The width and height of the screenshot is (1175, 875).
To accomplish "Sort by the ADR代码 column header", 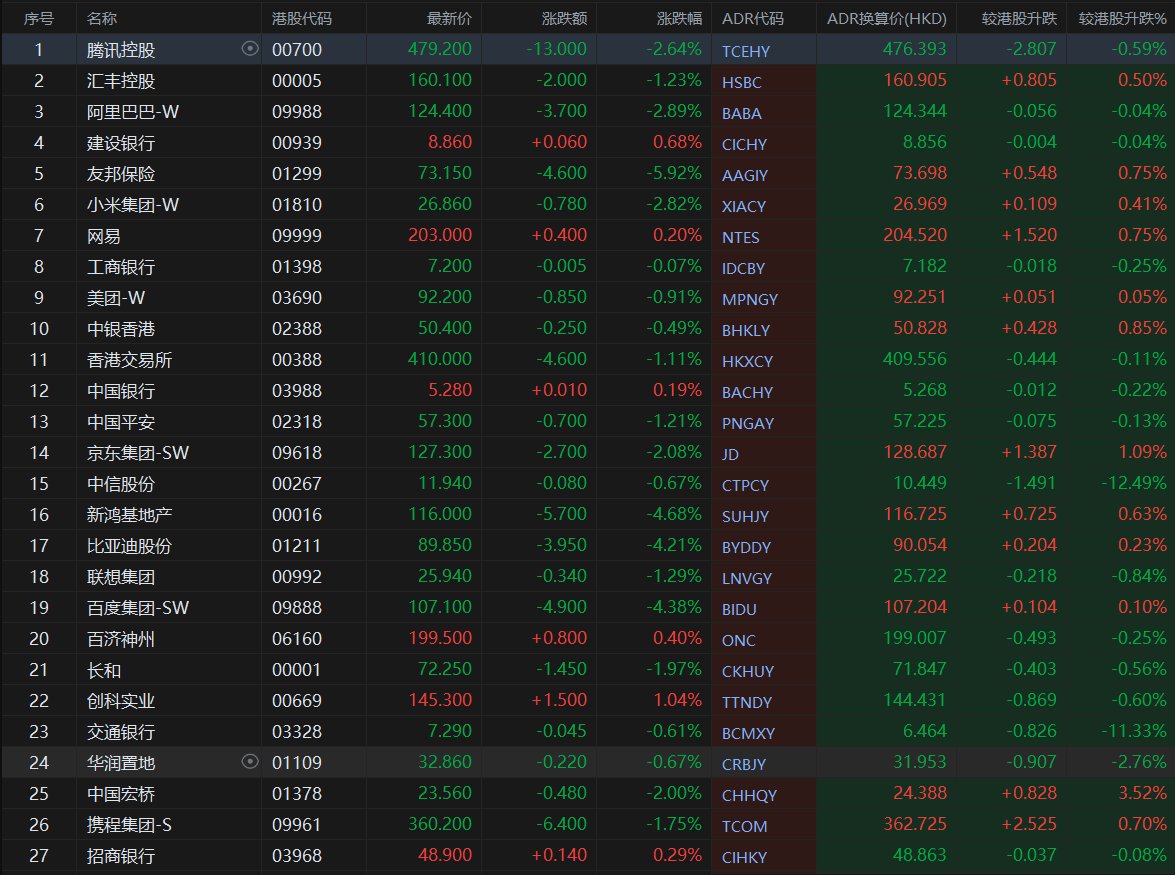I will click(752, 19).
